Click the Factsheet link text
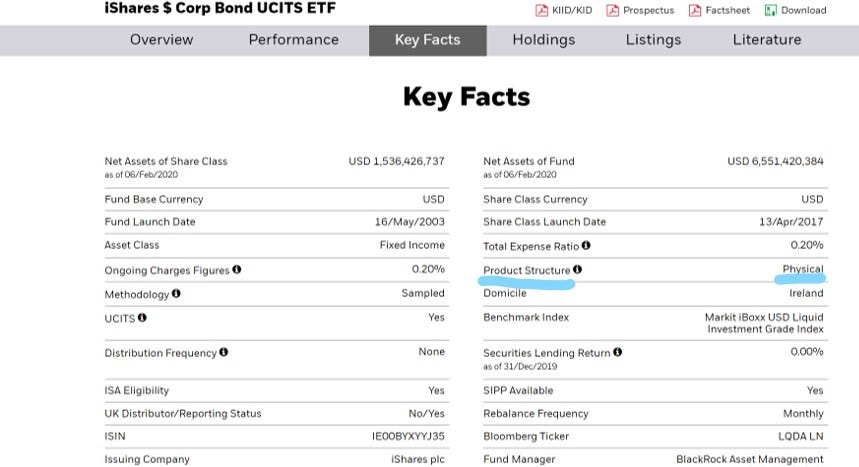Image resolution: width=859 pixels, height=467 pixels. (x=728, y=10)
